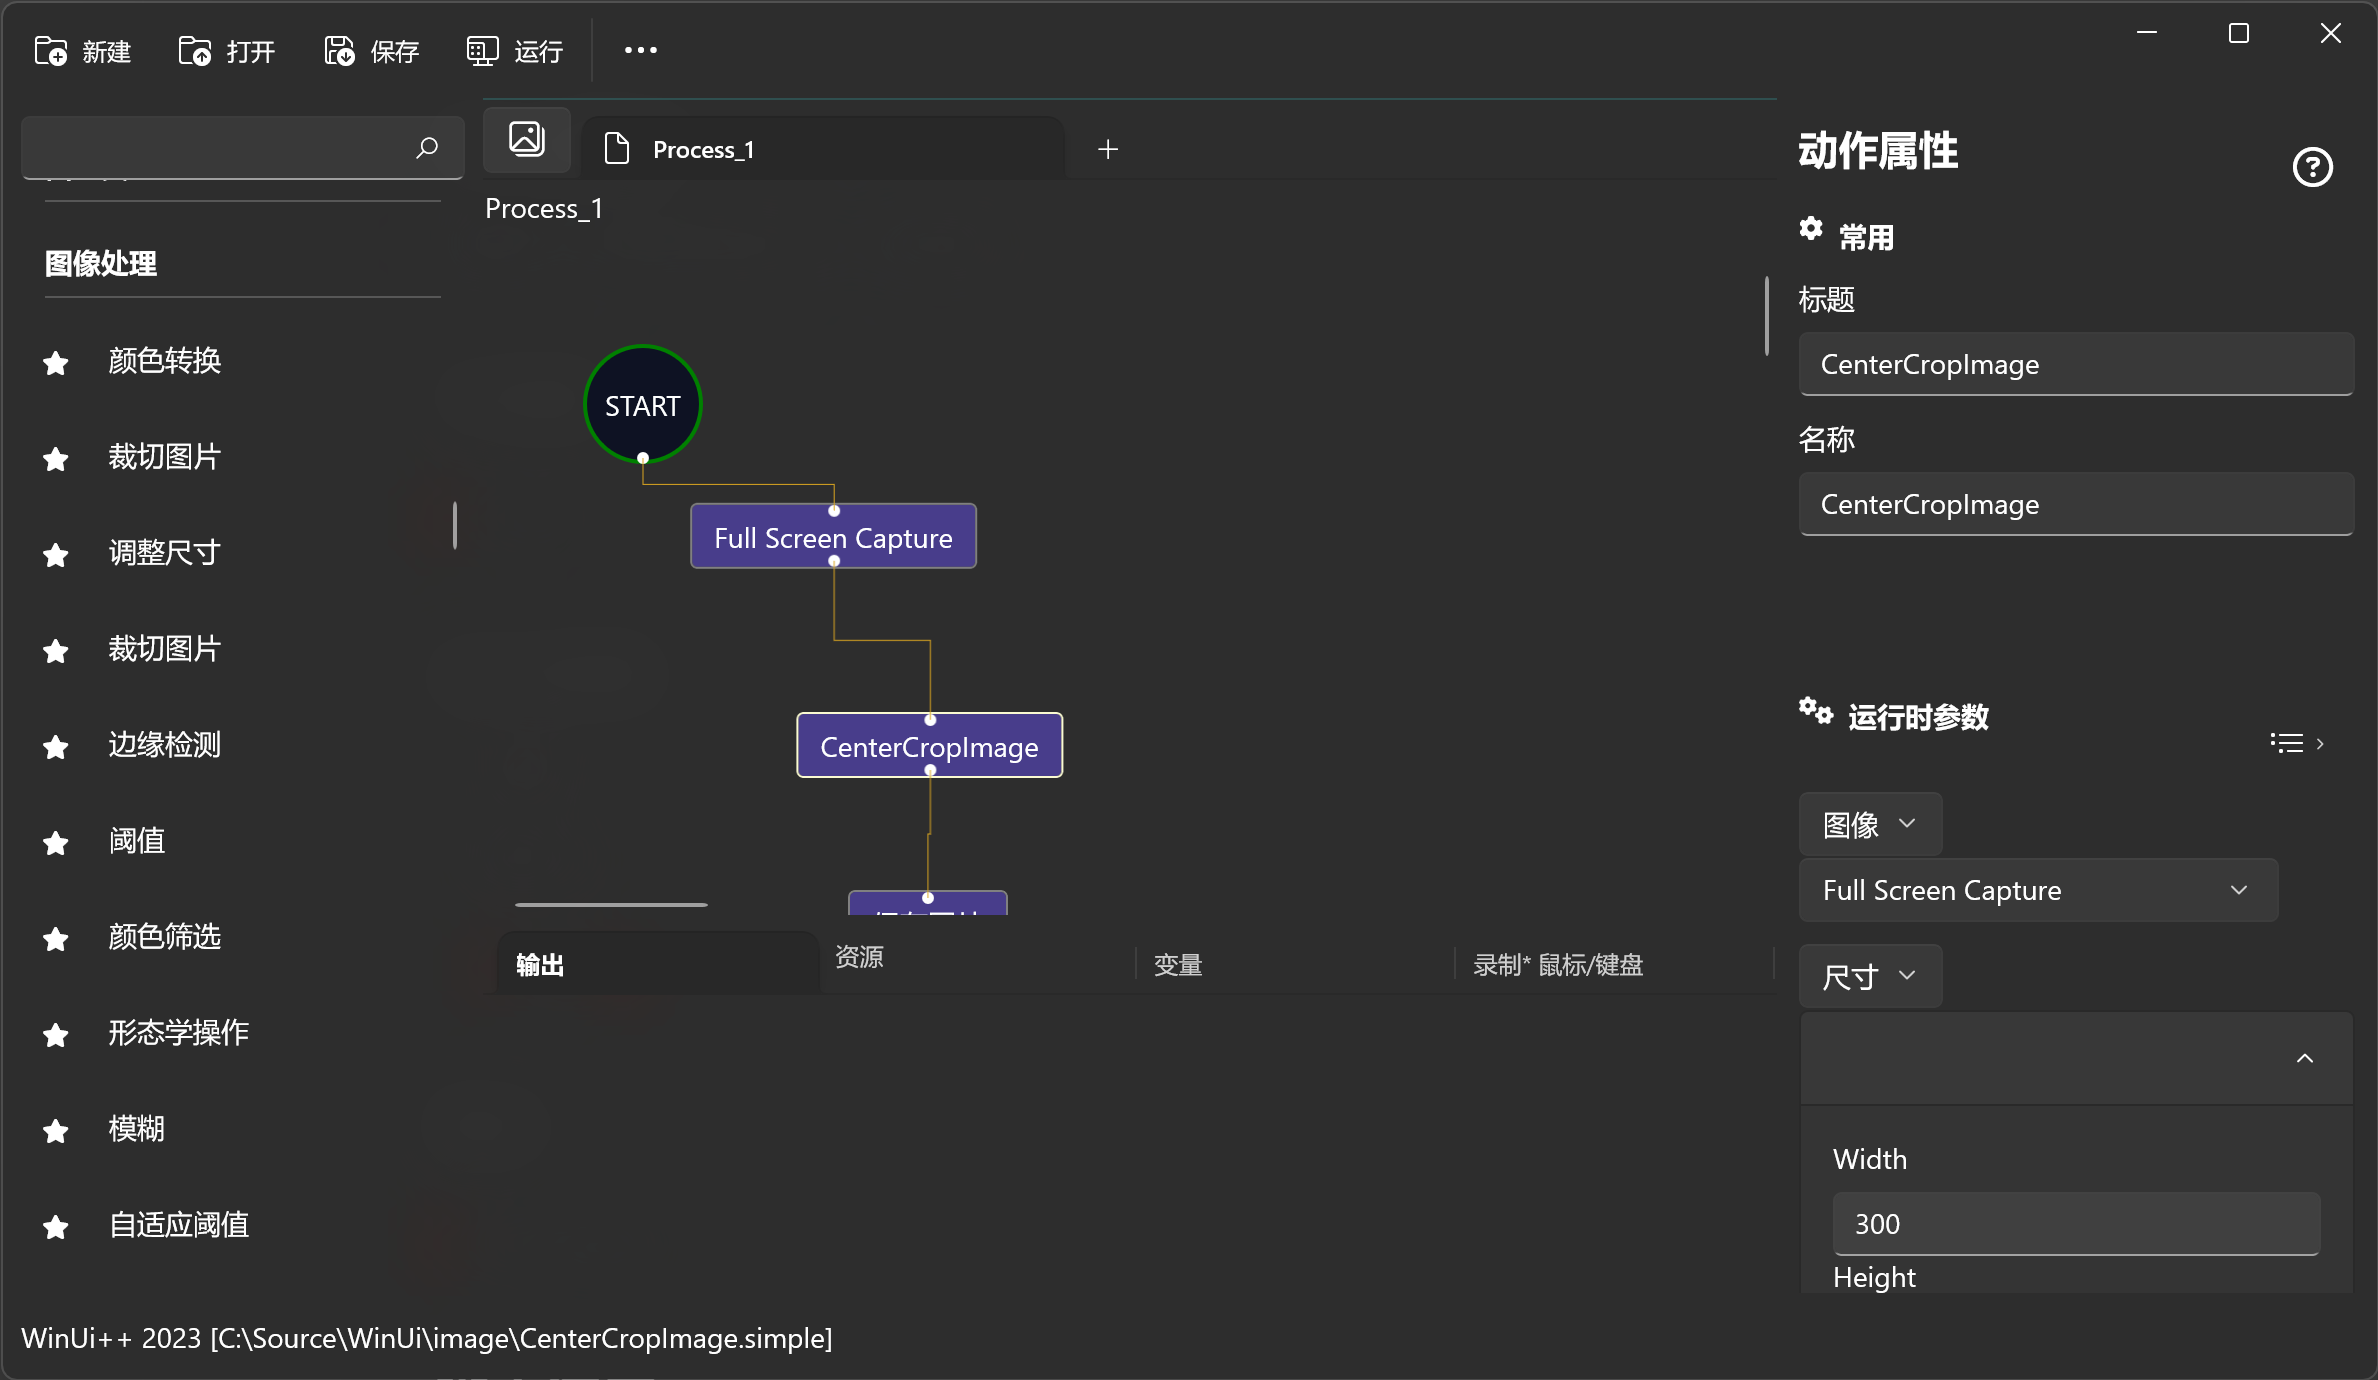Image resolution: width=2378 pixels, height=1380 pixels.
Task: Click the Run (运行) icon
Action: 482,50
